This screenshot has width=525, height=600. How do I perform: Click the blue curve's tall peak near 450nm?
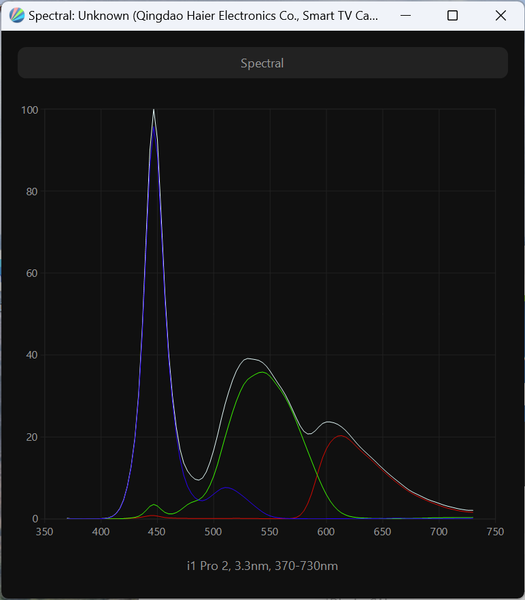click(154, 128)
